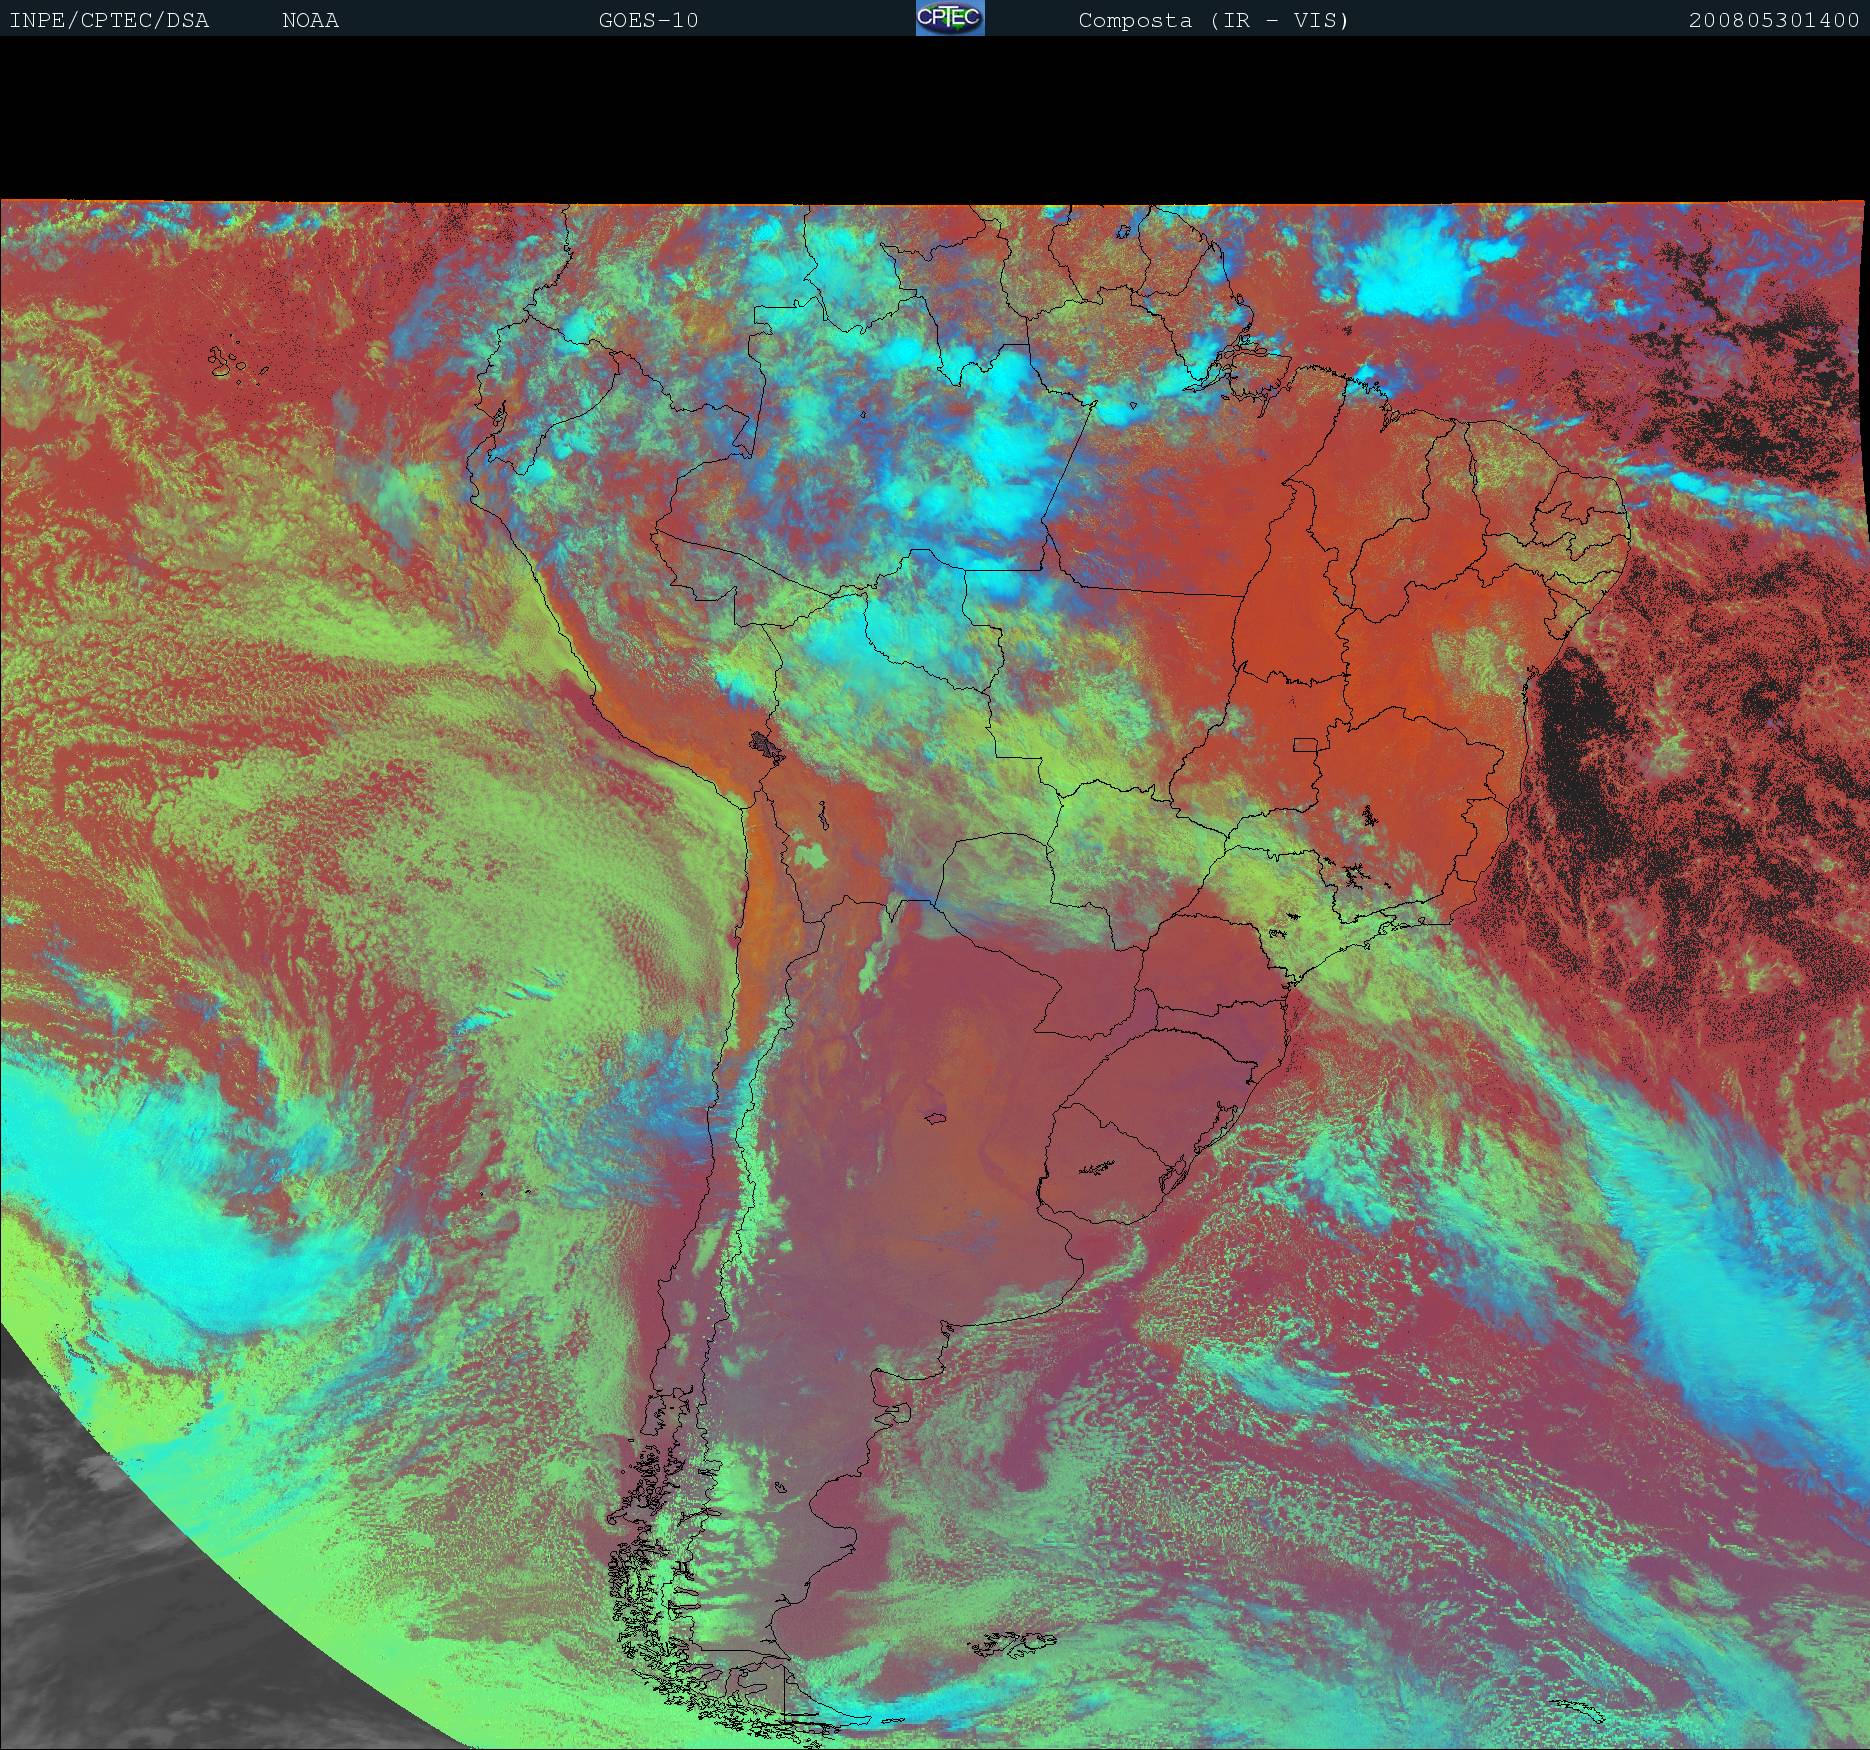
Task: Click the GOES-10 satellite label
Action: (648, 20)
